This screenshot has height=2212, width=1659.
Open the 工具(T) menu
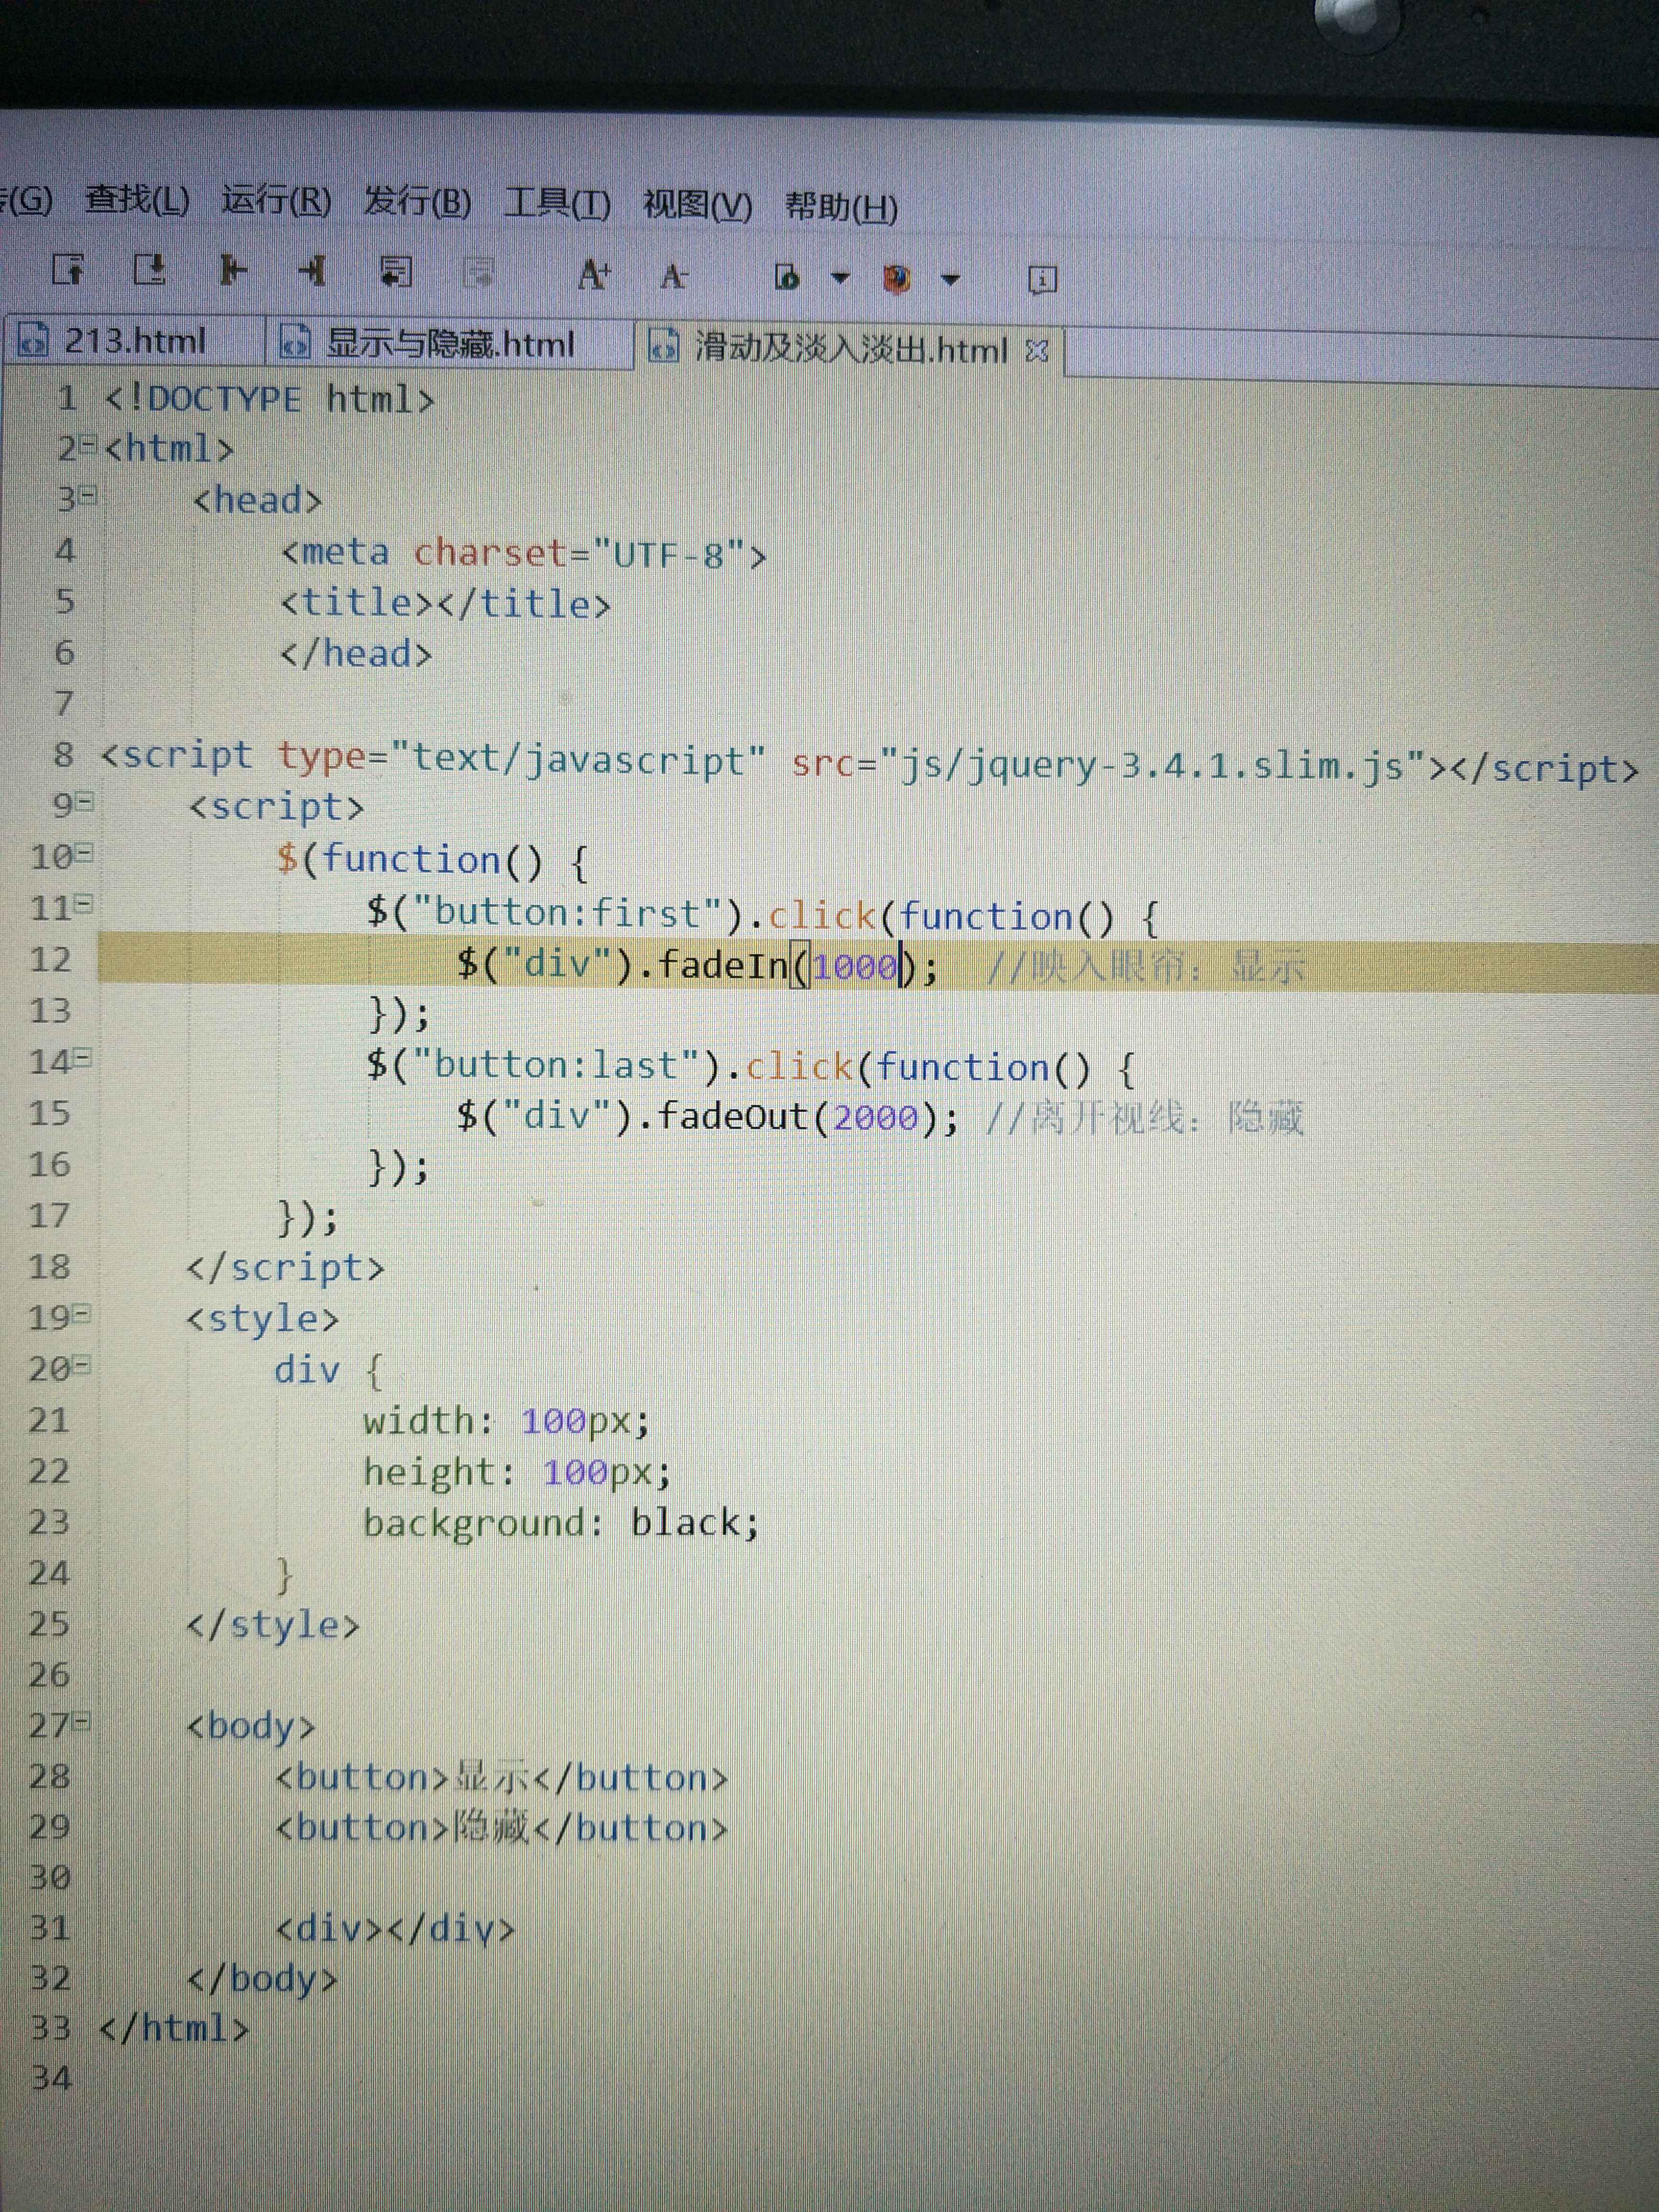tap(557, 203)
